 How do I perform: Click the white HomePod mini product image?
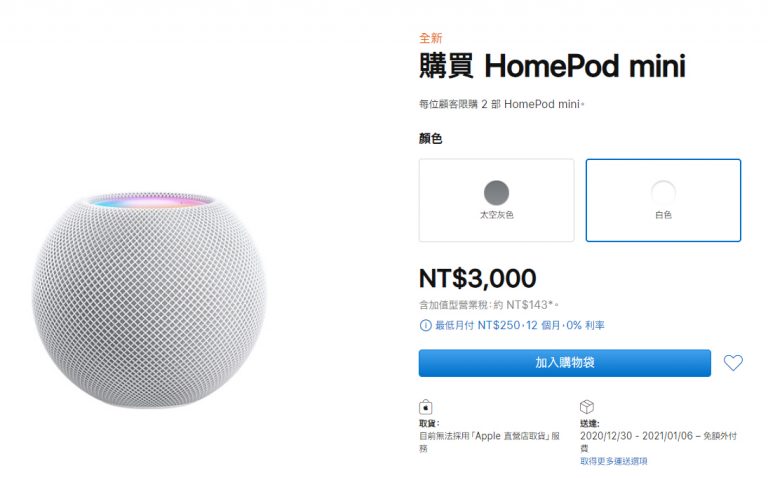click(149, 300)
